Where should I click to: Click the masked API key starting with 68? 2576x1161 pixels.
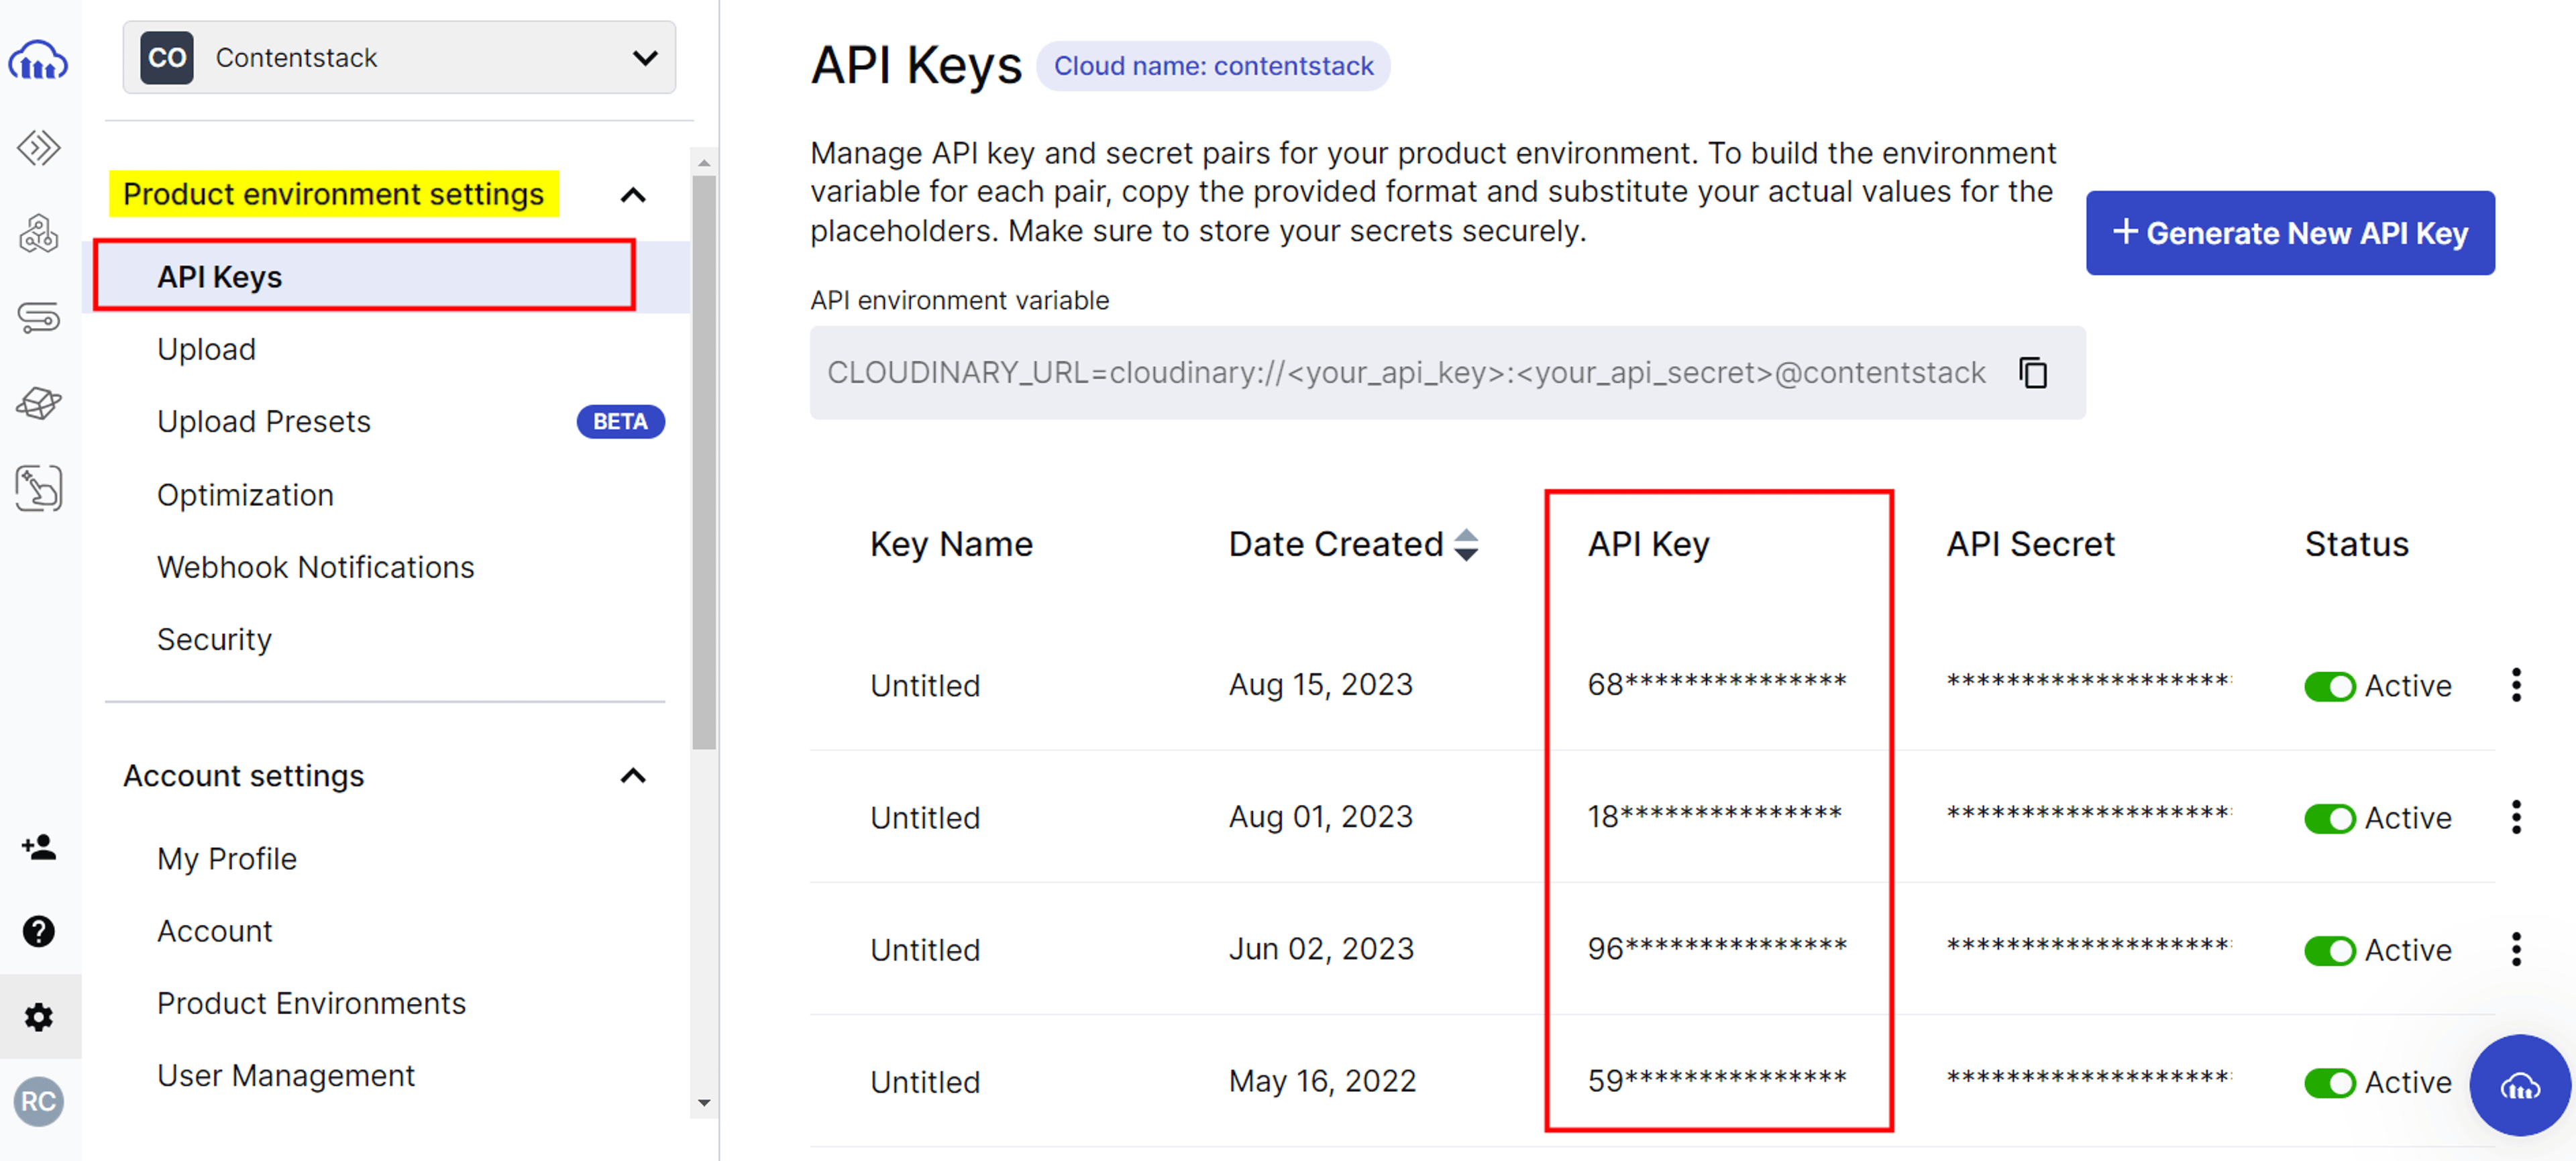tap(1717, 684)
